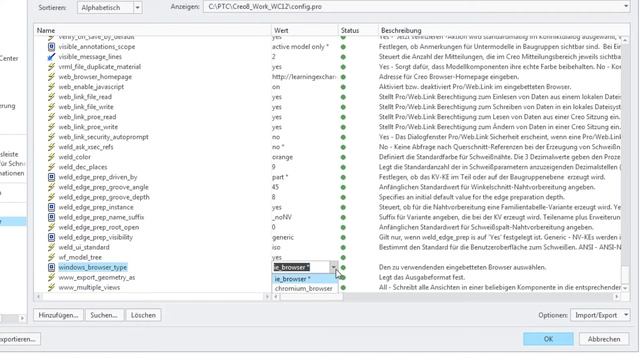Click the icon beside visible_annotations_scope
640x360 pixels.
(51, 47)
